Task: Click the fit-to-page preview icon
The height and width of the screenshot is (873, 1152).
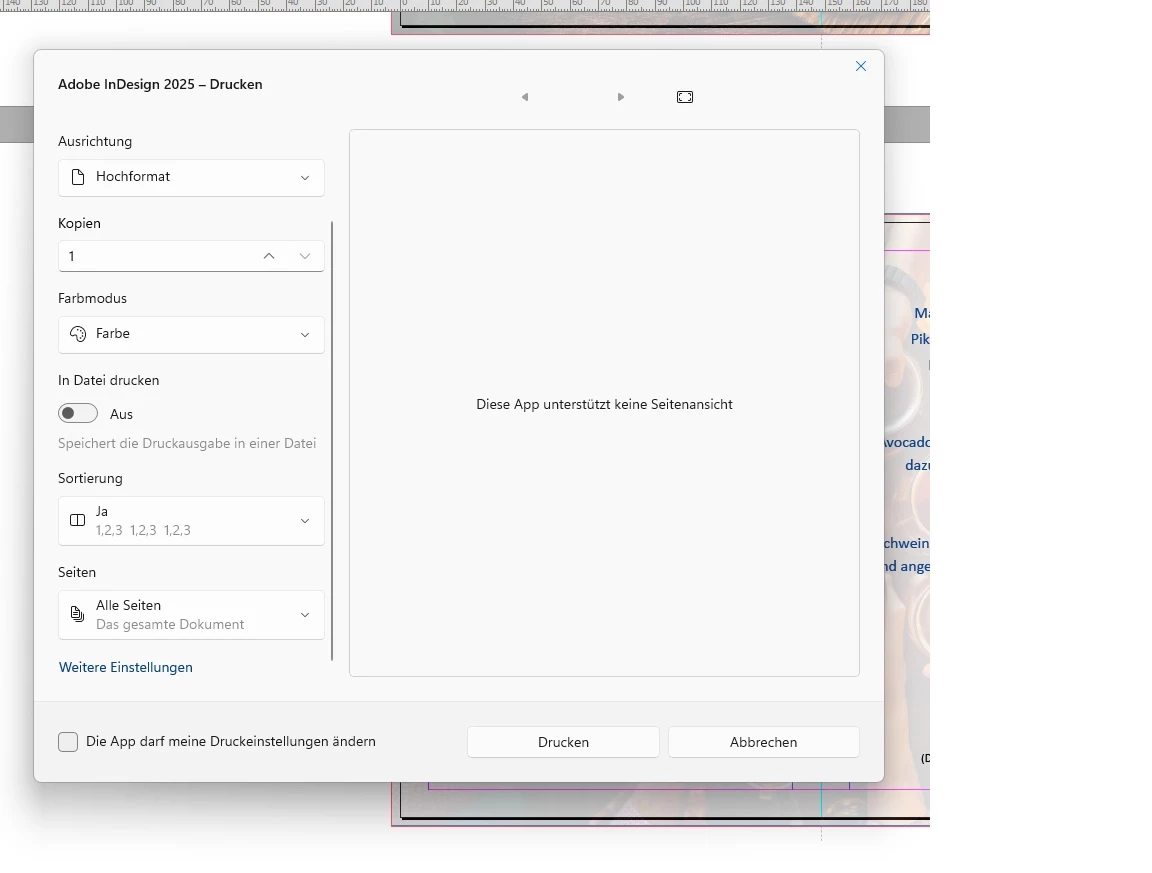Action: click(x=685, y=97)
